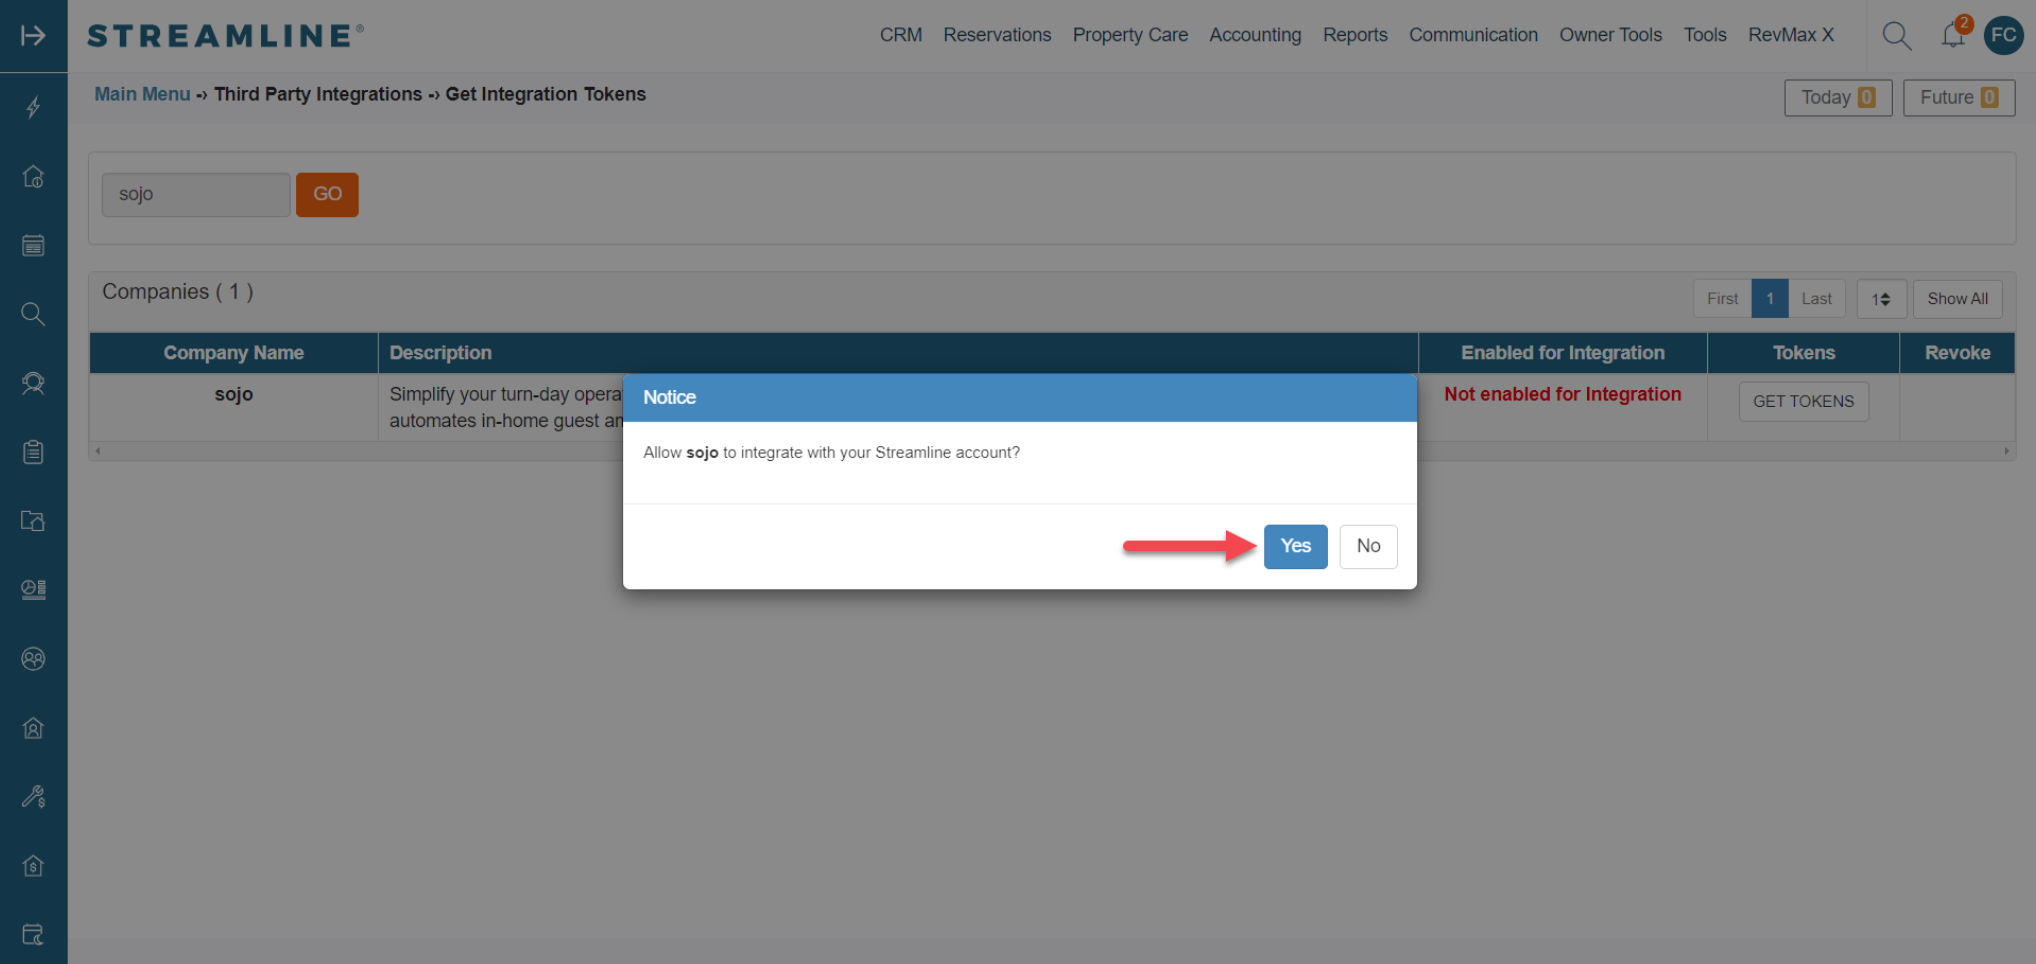The height and width of the screenshot is (964, 2036).
Task: Open the calendar icon in sidebar
Action: pos(33,245)
